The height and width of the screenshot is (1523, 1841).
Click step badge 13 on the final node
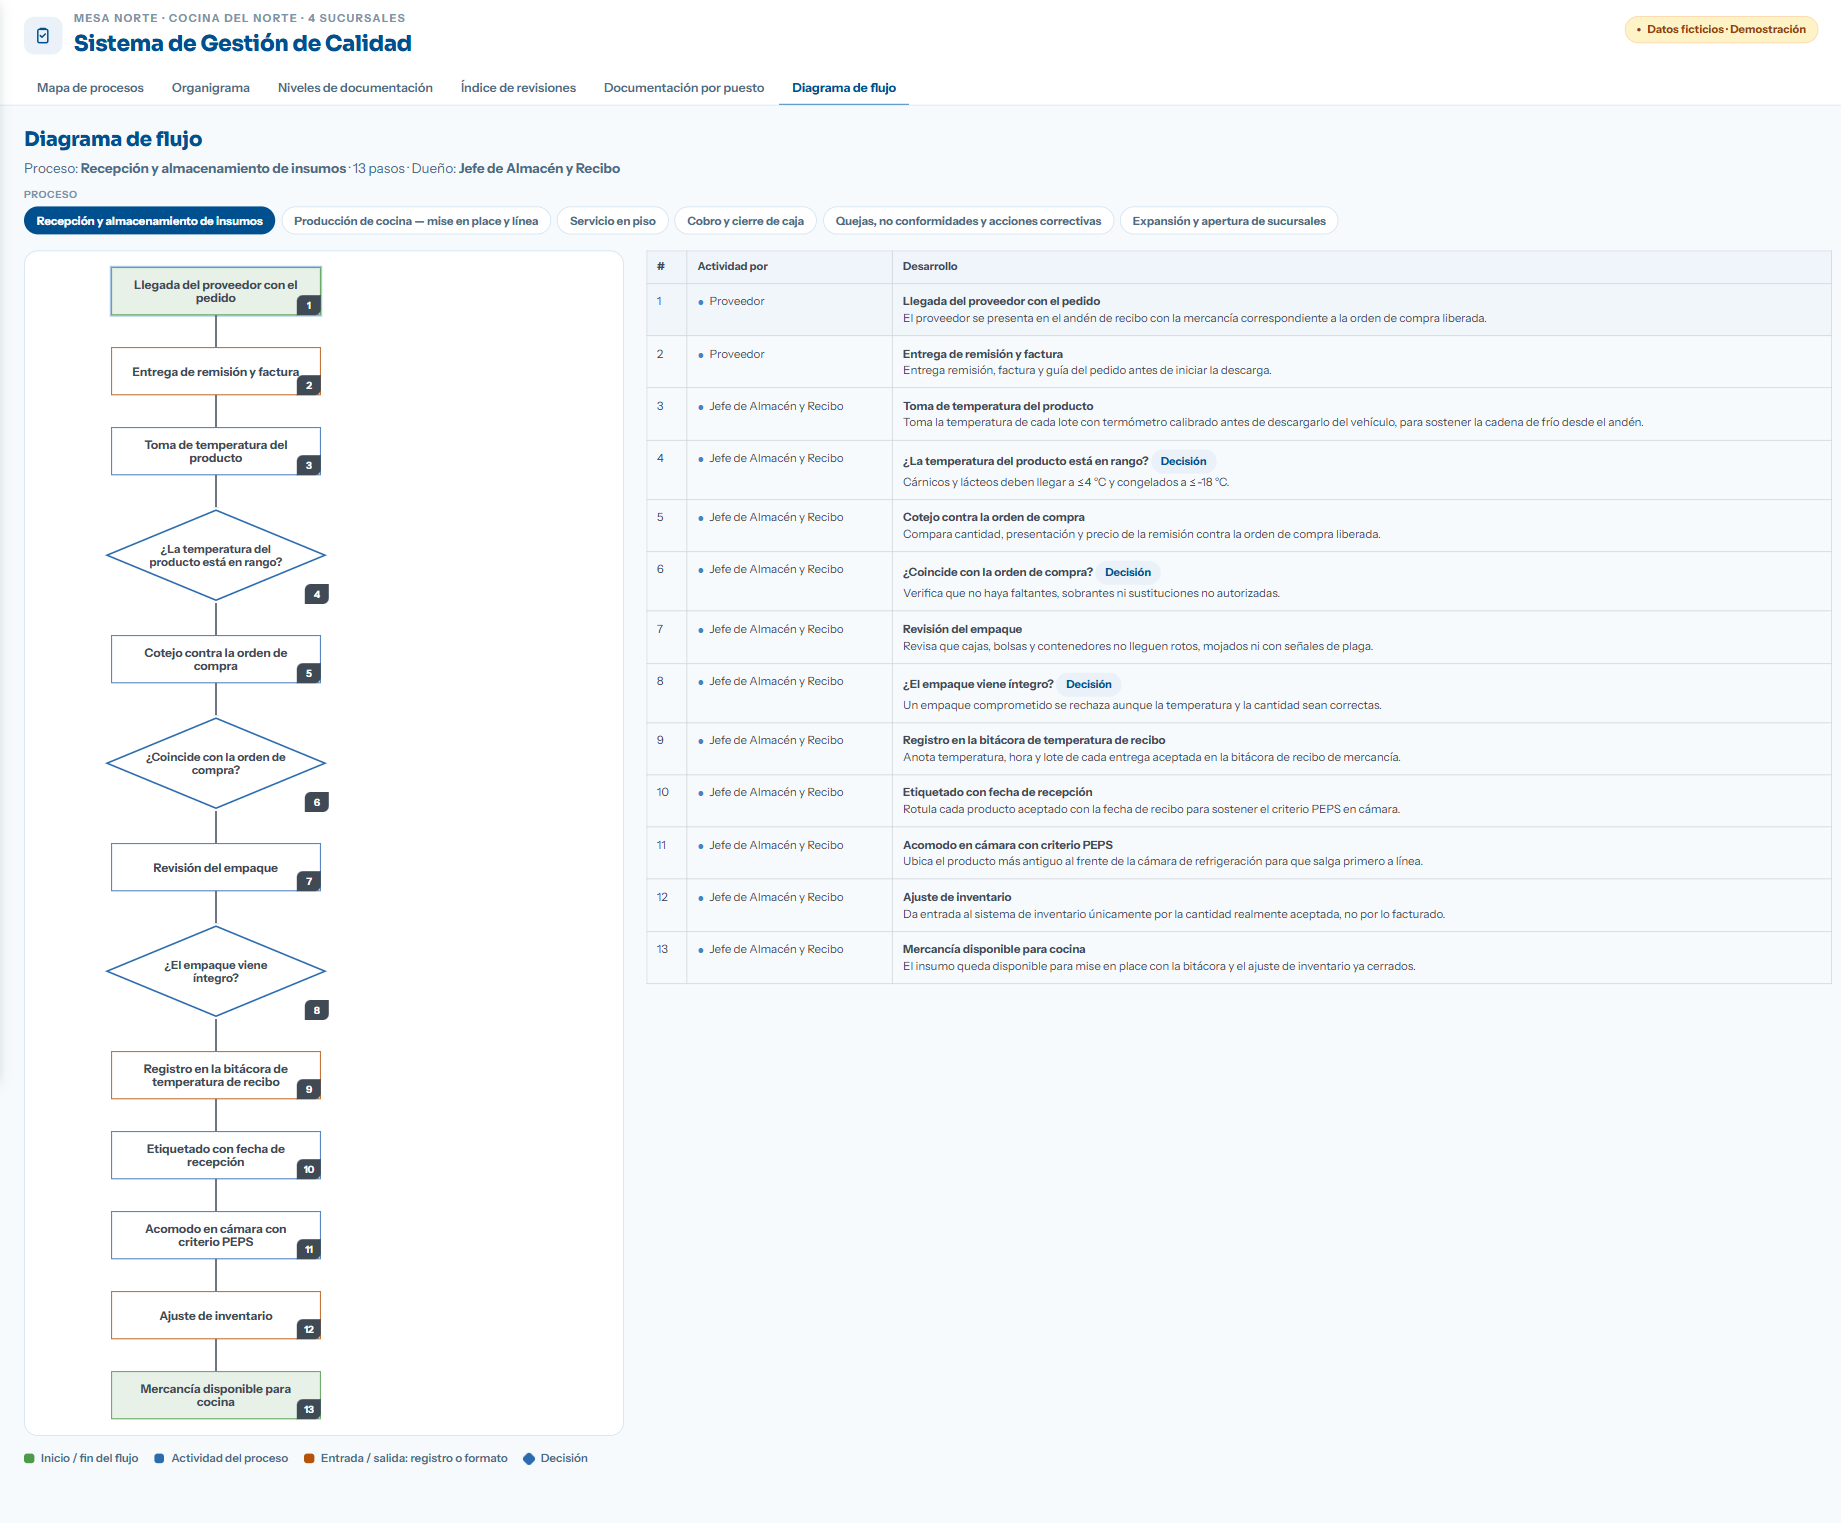[x=309, y=1409]
